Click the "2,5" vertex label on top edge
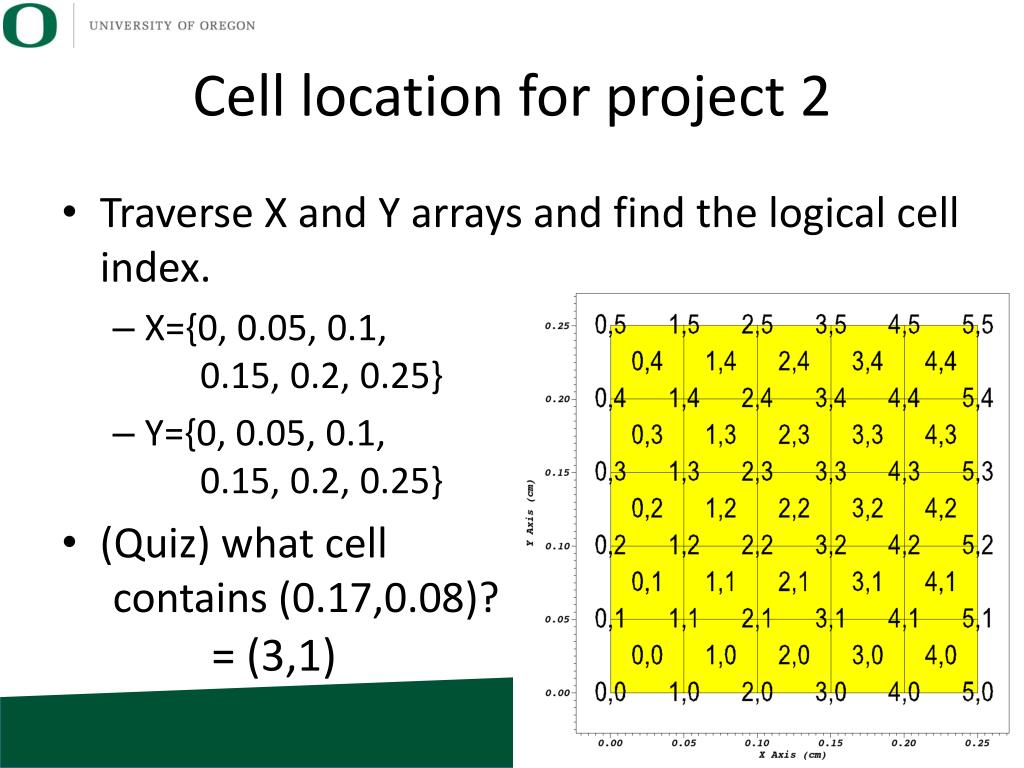This screenshot has height=768, width=1024. 758,325
